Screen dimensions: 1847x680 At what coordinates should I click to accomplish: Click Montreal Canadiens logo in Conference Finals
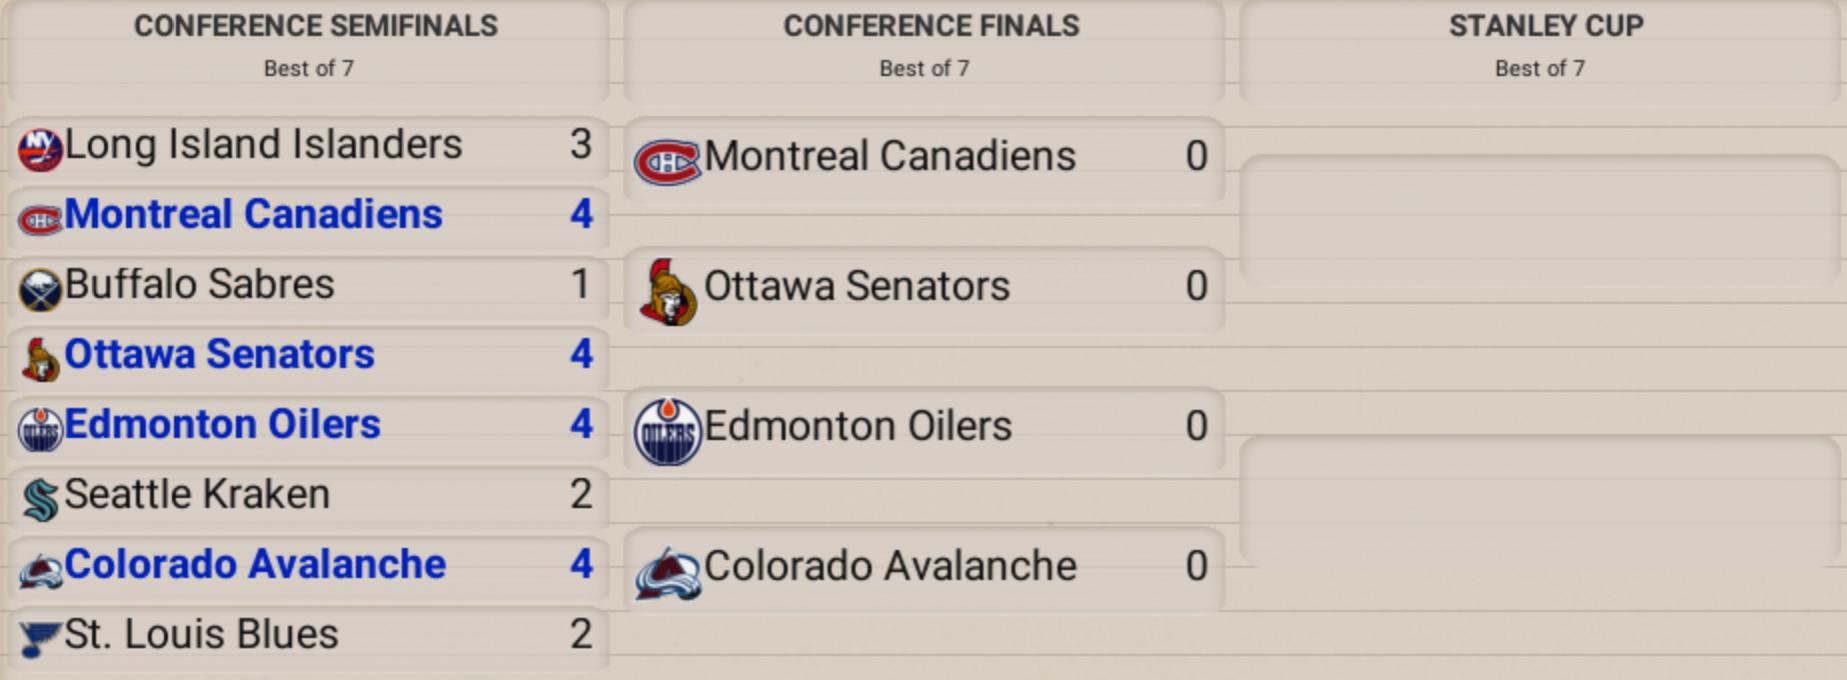coord(667,161)
